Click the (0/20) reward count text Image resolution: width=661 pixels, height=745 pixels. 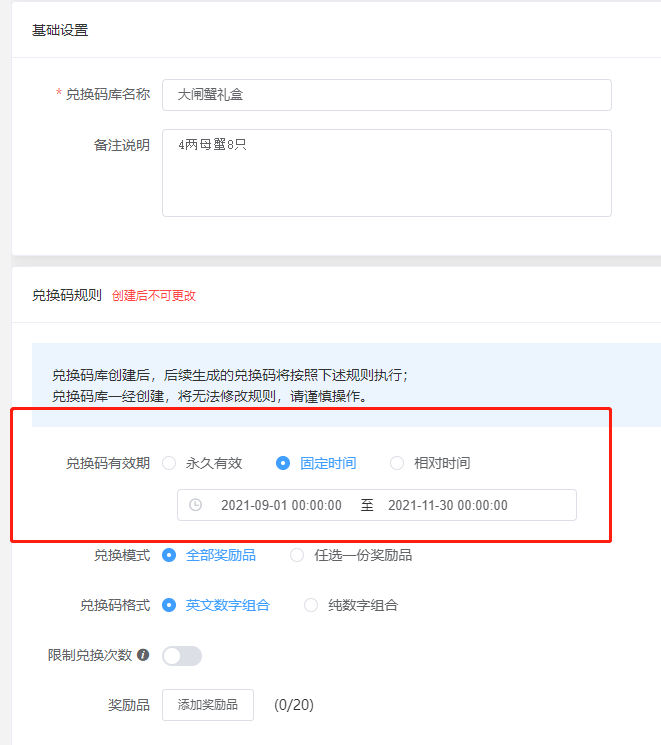294,705
